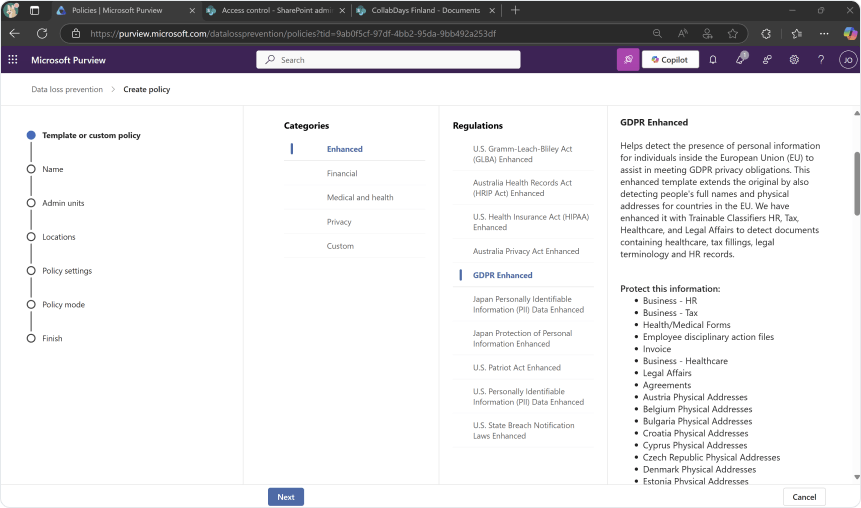Select Template or custom policy step
Viewport: 861px width, 508px height.
click(x=91, y=135)
